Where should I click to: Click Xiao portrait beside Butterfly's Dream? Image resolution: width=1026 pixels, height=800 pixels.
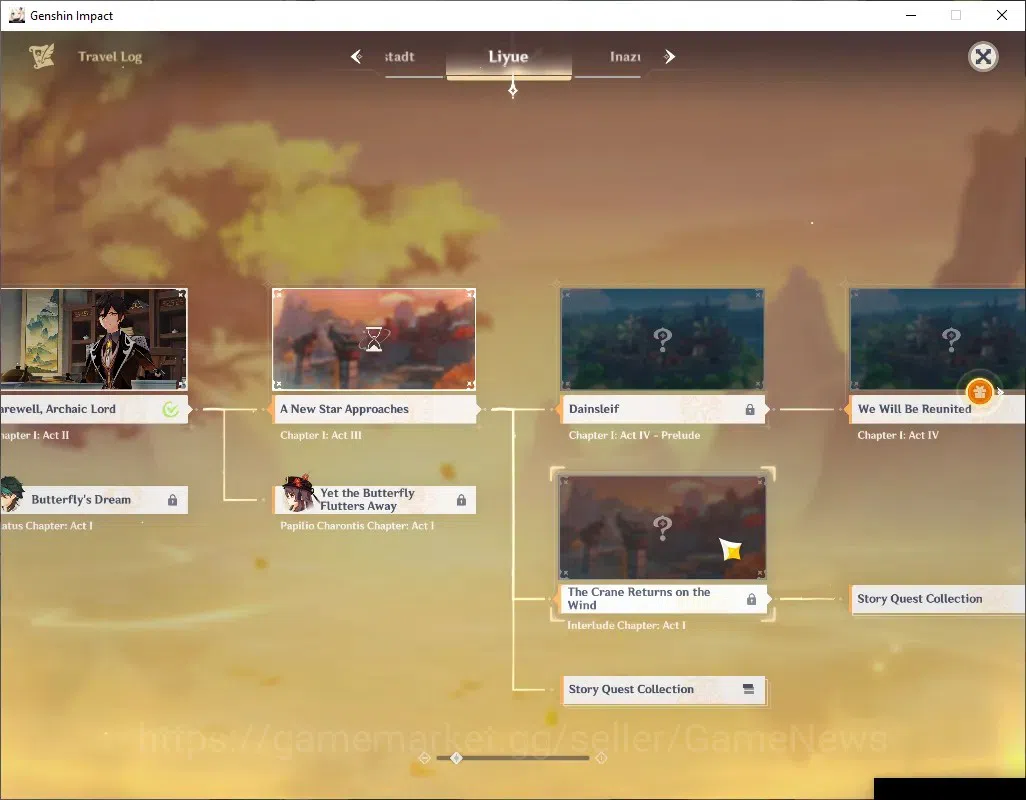(11, 494)
